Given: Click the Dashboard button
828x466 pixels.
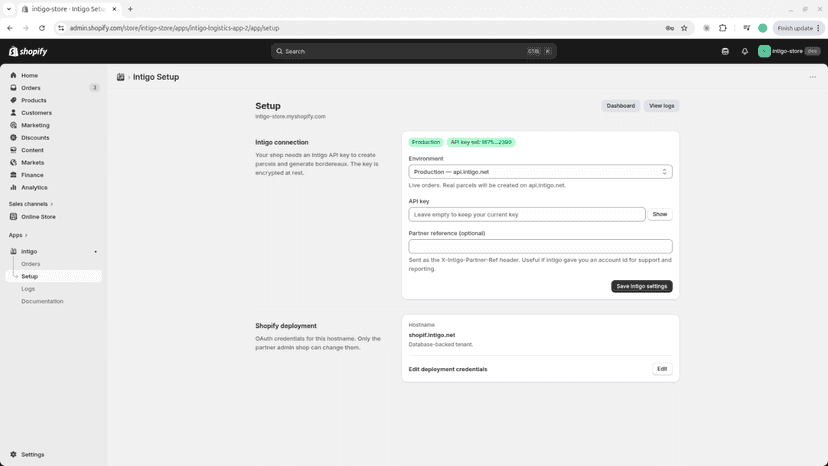Looking at the screenshot, I should [x=620, y=106].
